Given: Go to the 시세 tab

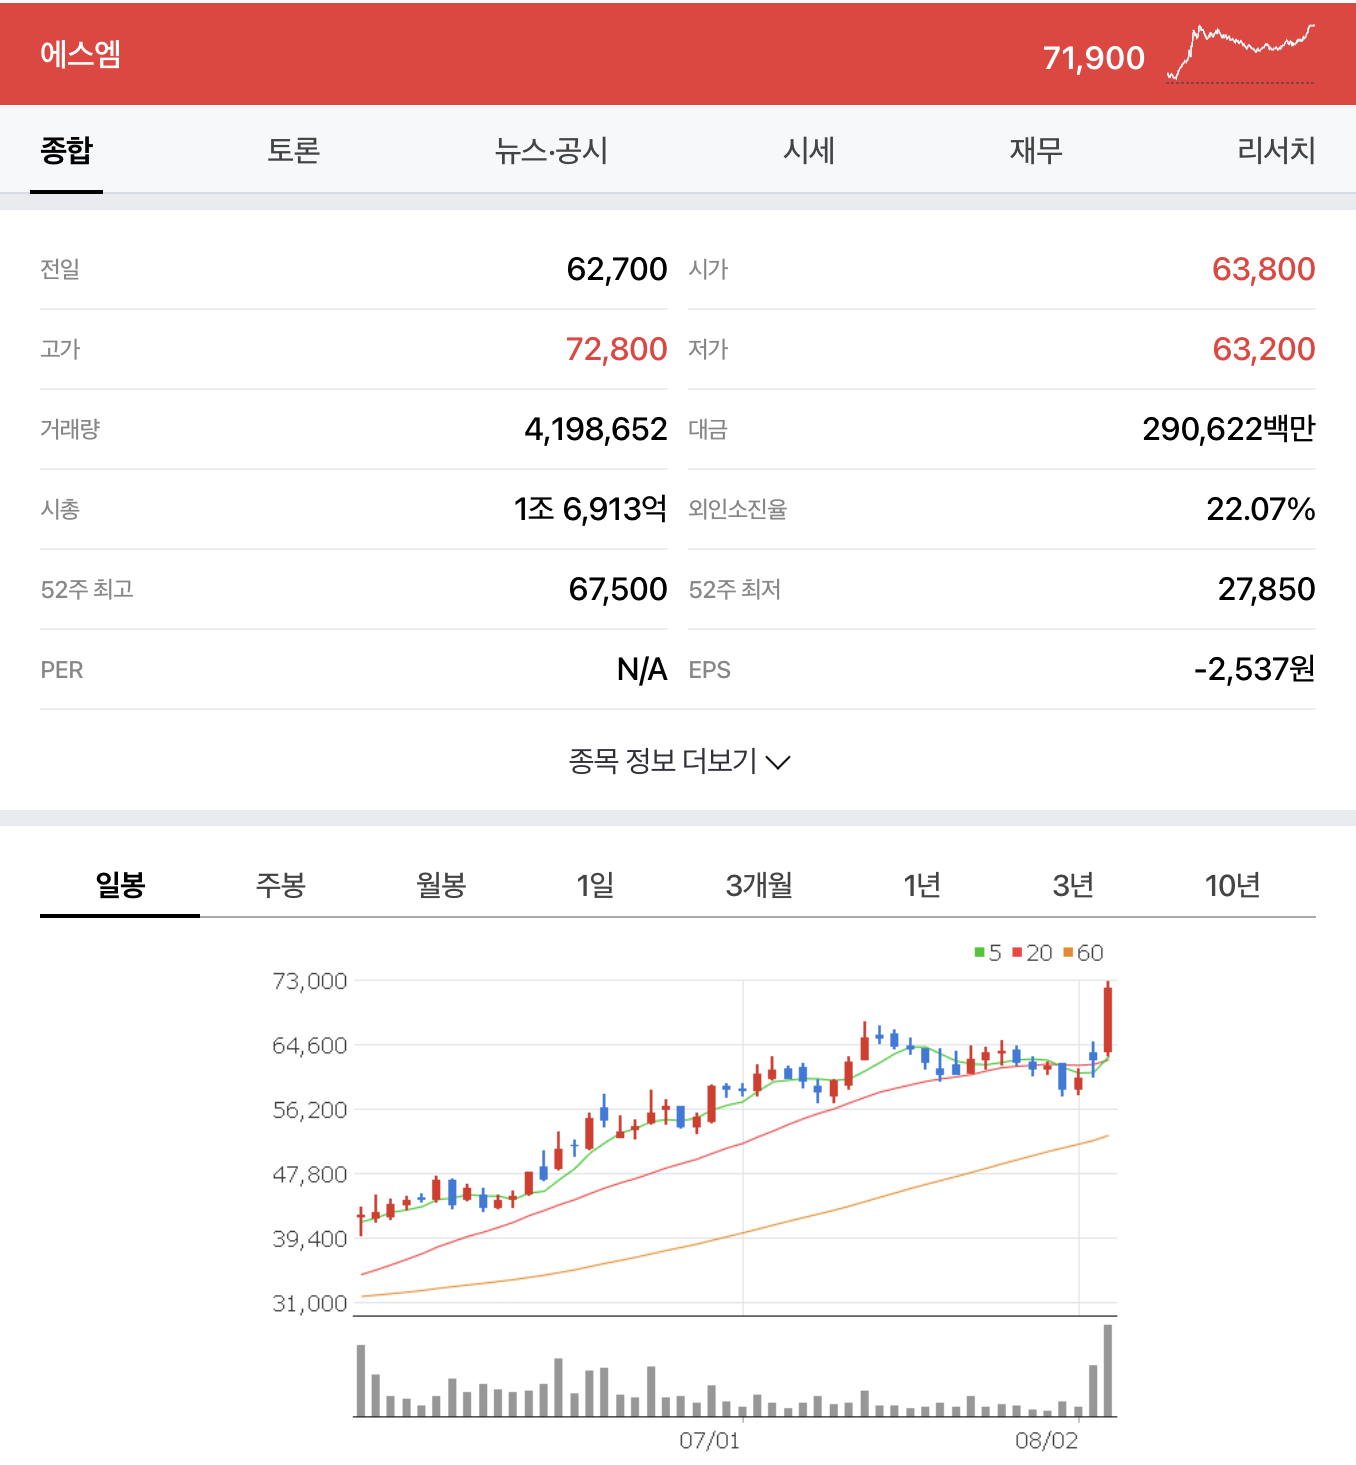Looking at the screenshot, I should [x=809, y=150].
